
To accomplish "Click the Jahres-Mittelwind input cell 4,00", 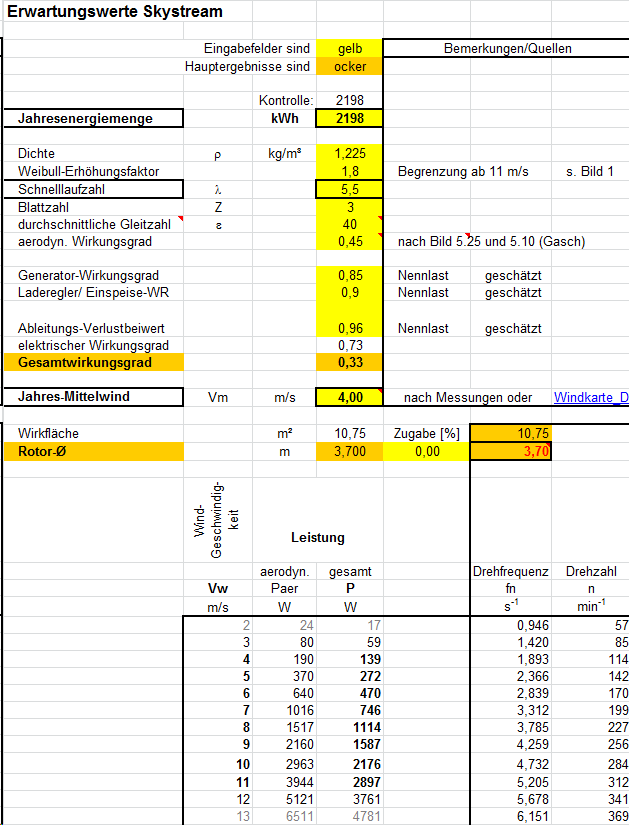I will [x=348, y=397].
